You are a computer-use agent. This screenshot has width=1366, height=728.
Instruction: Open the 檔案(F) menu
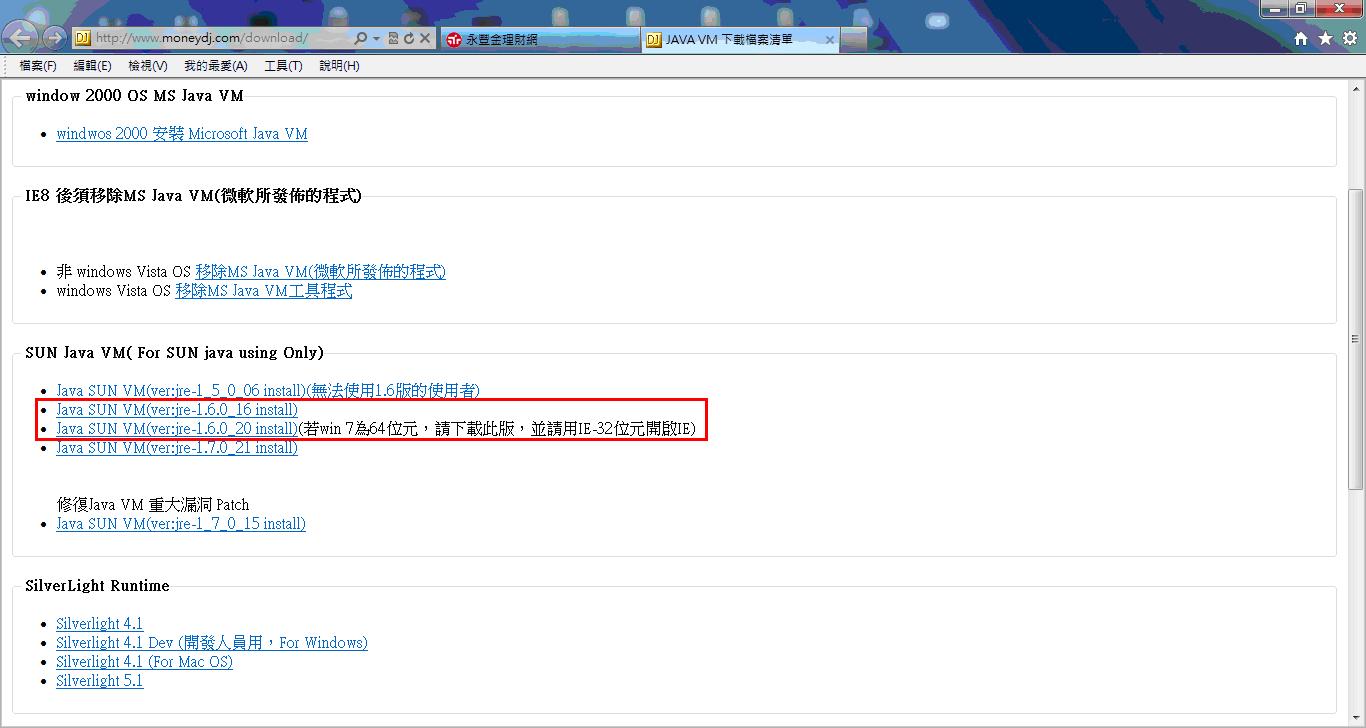pos(38,66)
